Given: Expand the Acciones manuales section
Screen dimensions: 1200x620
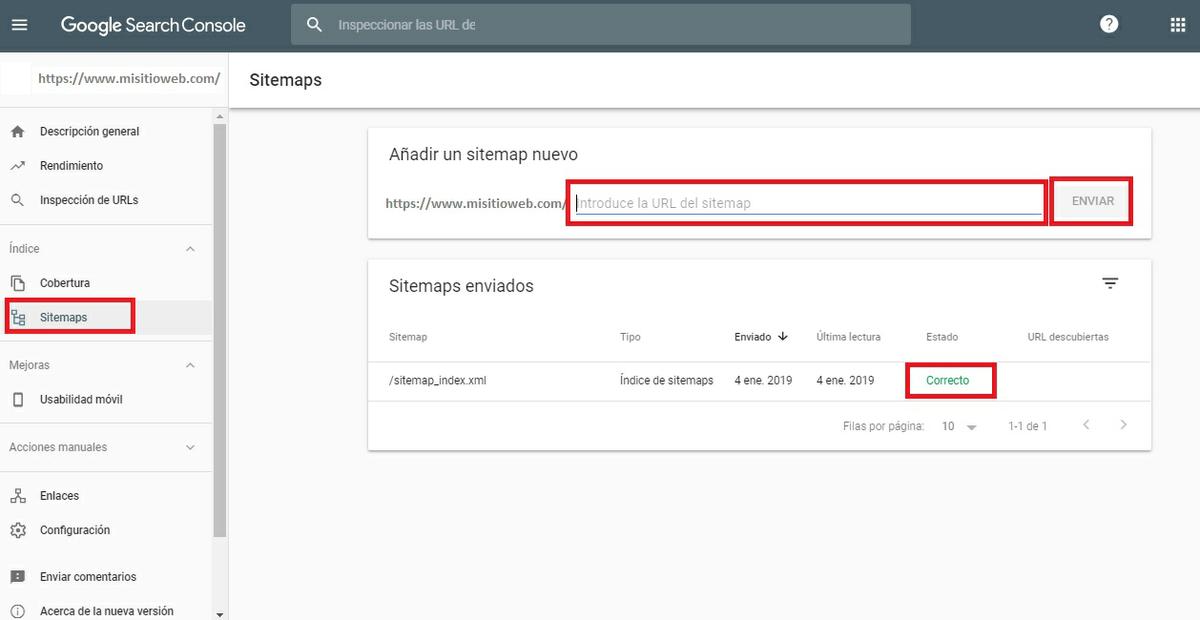Looking at the screenshot, I should coord(189,447).
